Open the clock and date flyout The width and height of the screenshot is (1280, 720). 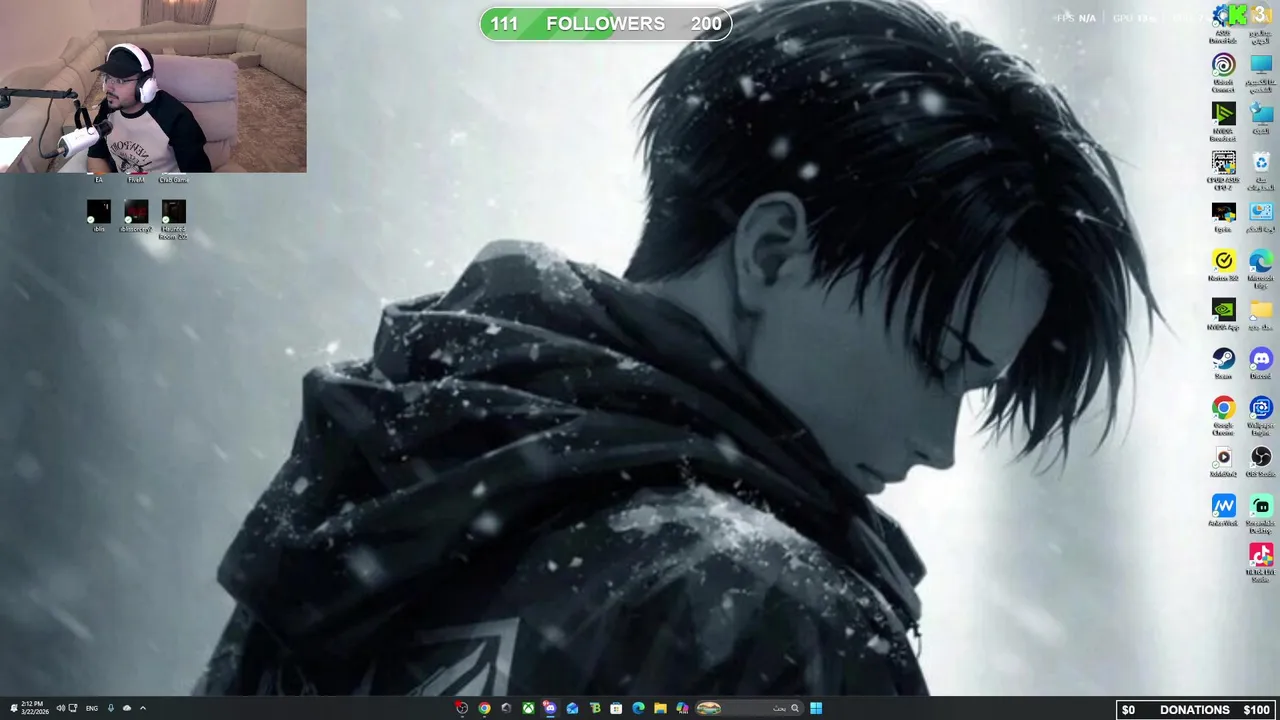tap(35, 708)
